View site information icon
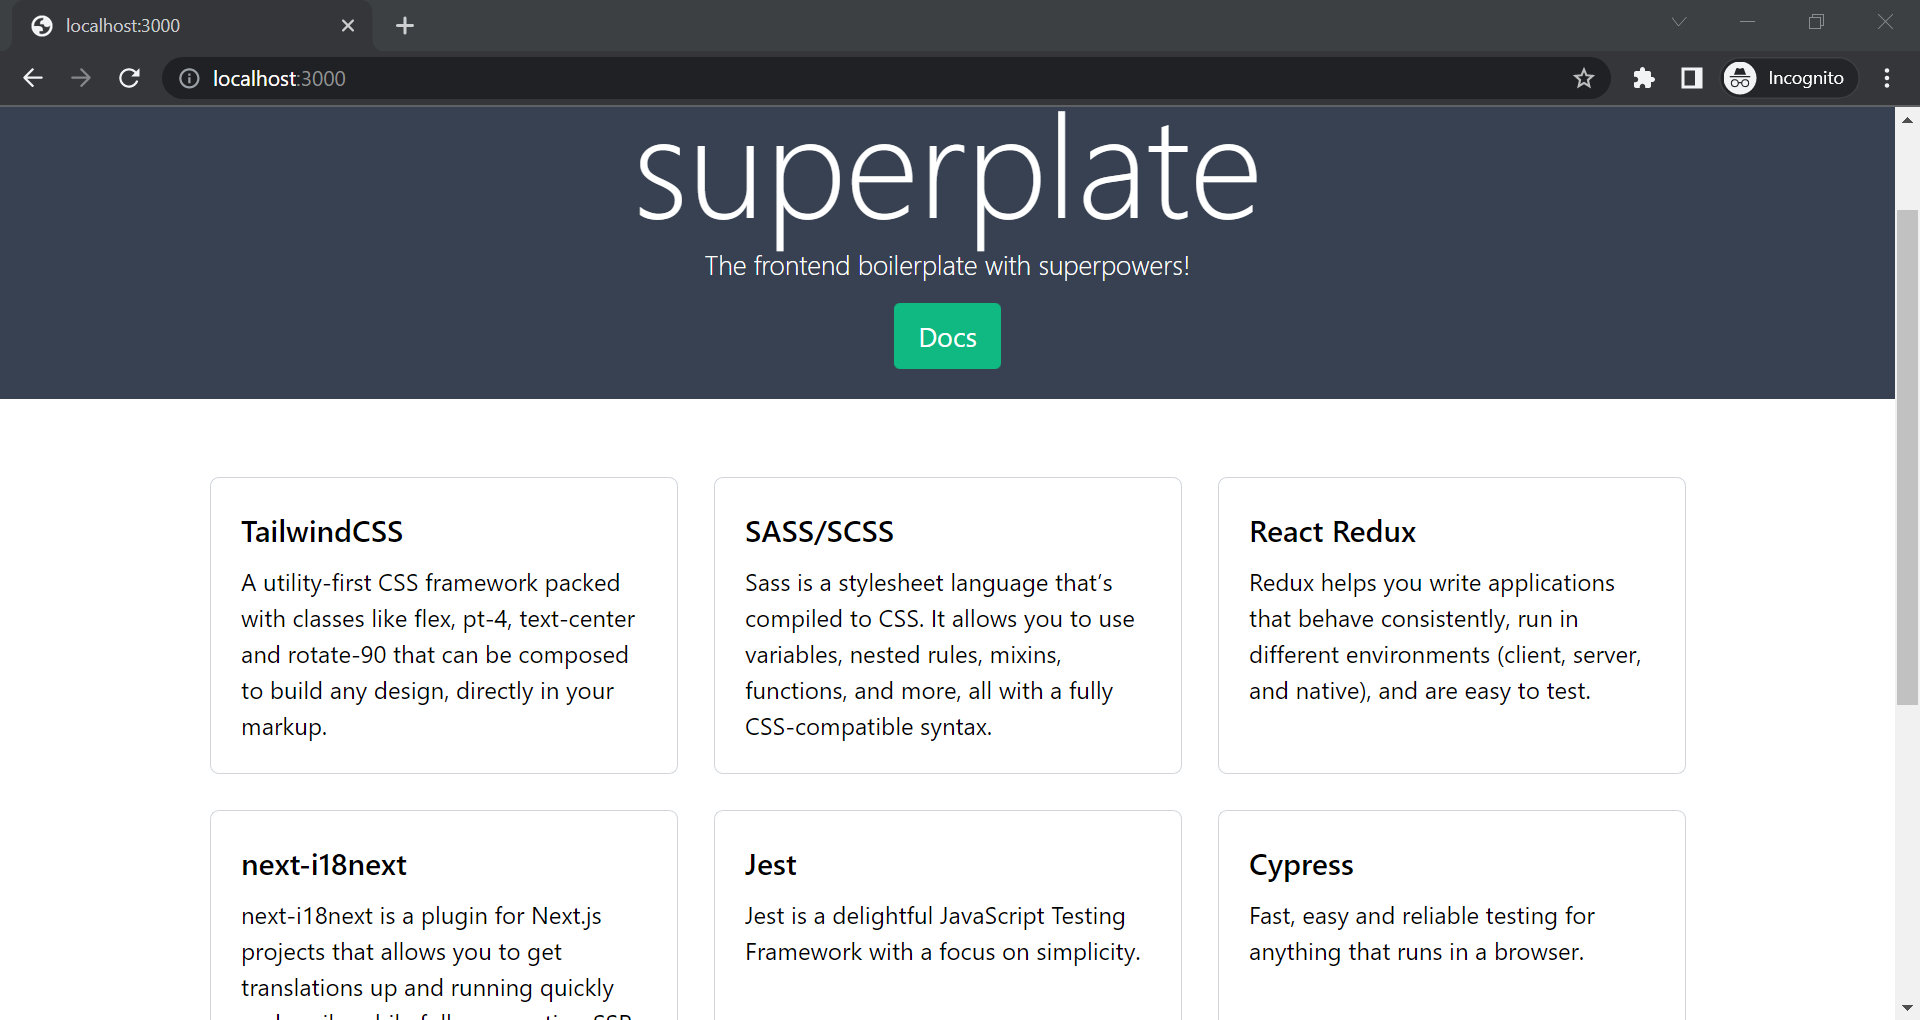The width and height of the screenshot is (1920, 1020). tap(189, 78)
